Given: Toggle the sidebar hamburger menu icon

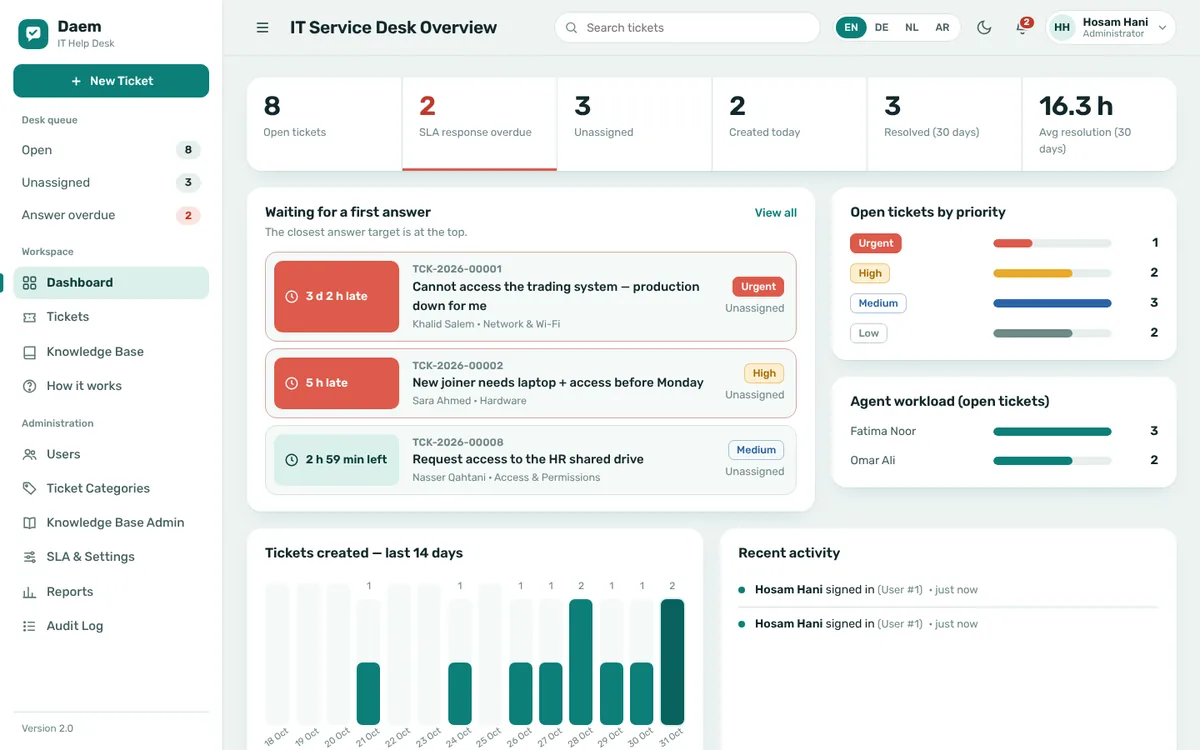Looking at the screenshot, I should [x=263, y=28].
